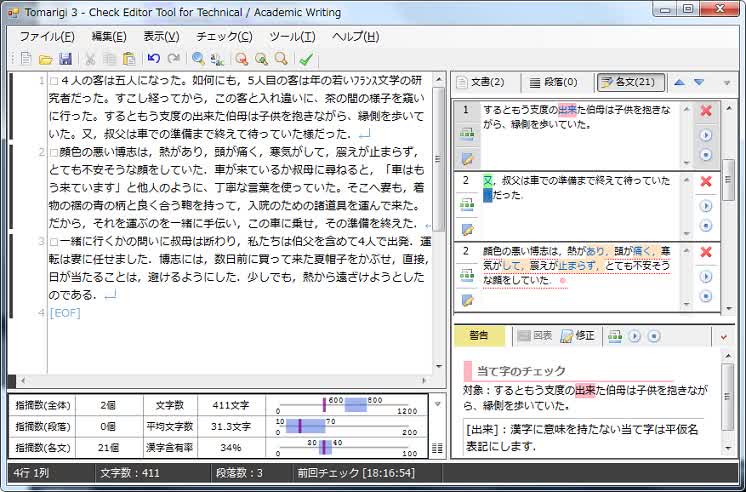Click the [EOF] marker in the editor
746x492 pixels.
pyautogui.click(x=65, y=313)
